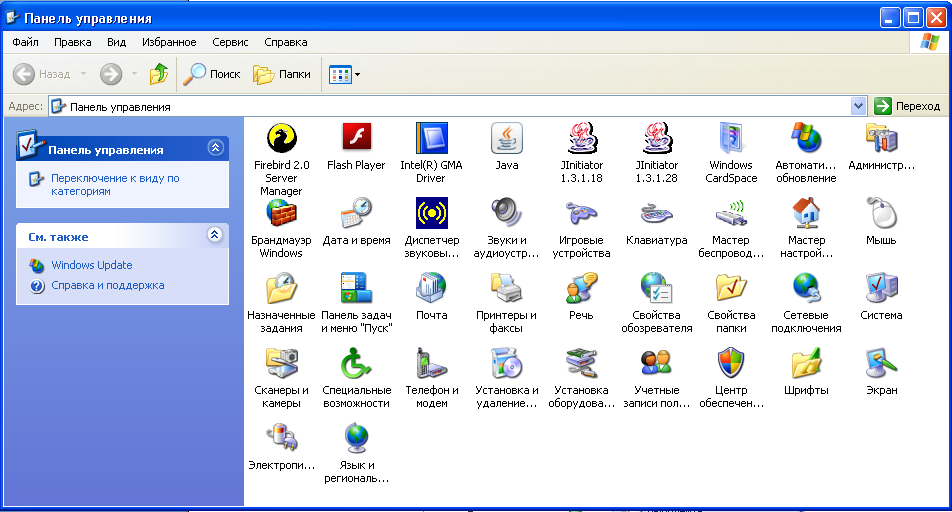952x512 pixels.
Task: Open Сетевые подключения icon
Action: click(806, 288)
